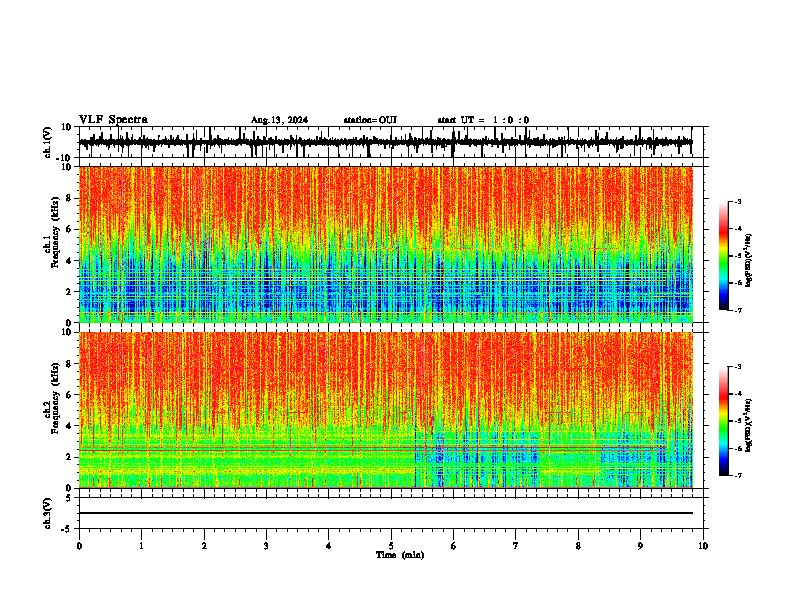Click the flat ch.3 trace line
Screen dimensions: 792x612
[x=385, y=513]
